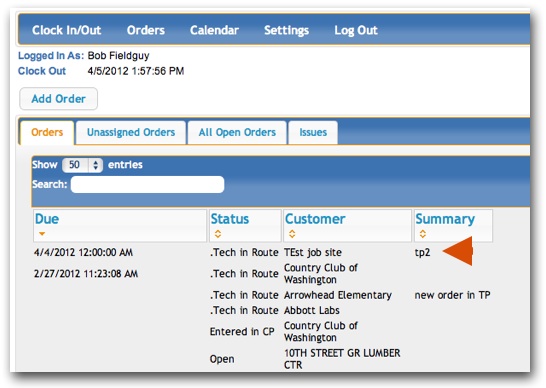Switch to the All Open Orders tab
Screen dimensions: 546x388
[237, 132]
